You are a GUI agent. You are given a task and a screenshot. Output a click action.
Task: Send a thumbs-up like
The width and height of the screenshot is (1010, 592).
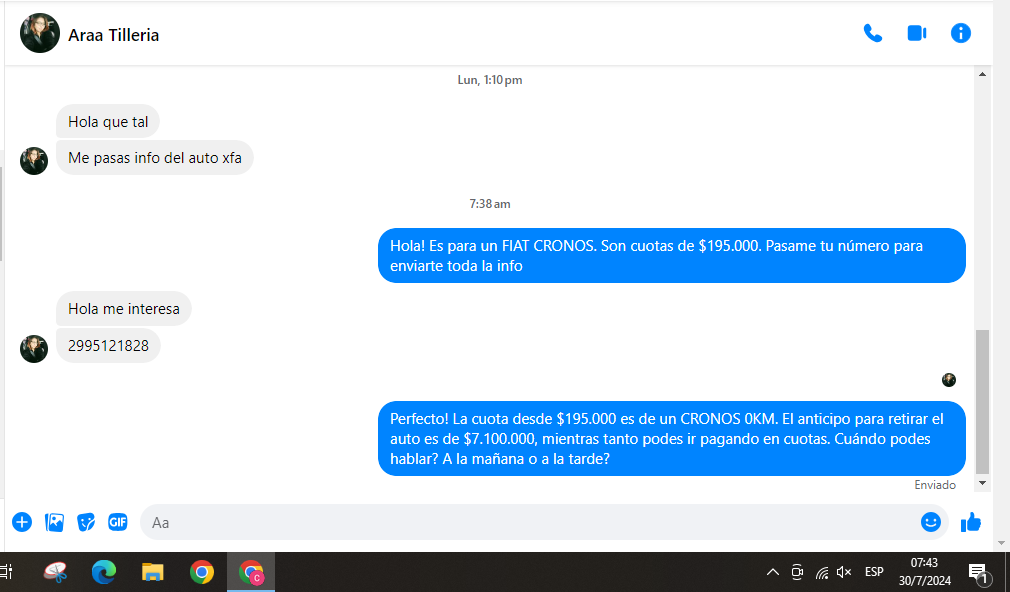tap(971, 522)
